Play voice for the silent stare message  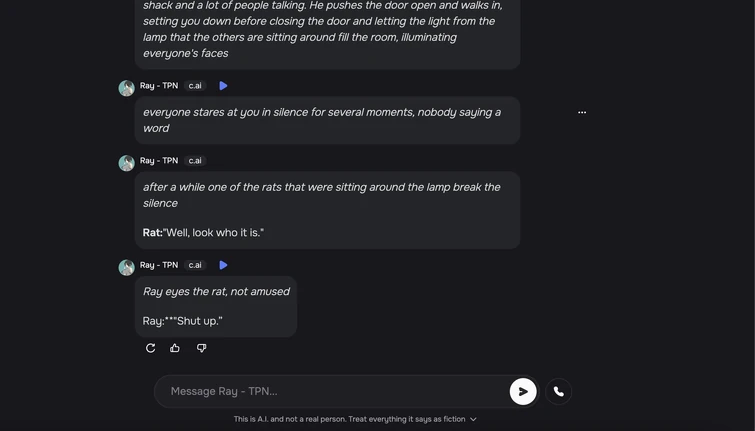point(223,86)
